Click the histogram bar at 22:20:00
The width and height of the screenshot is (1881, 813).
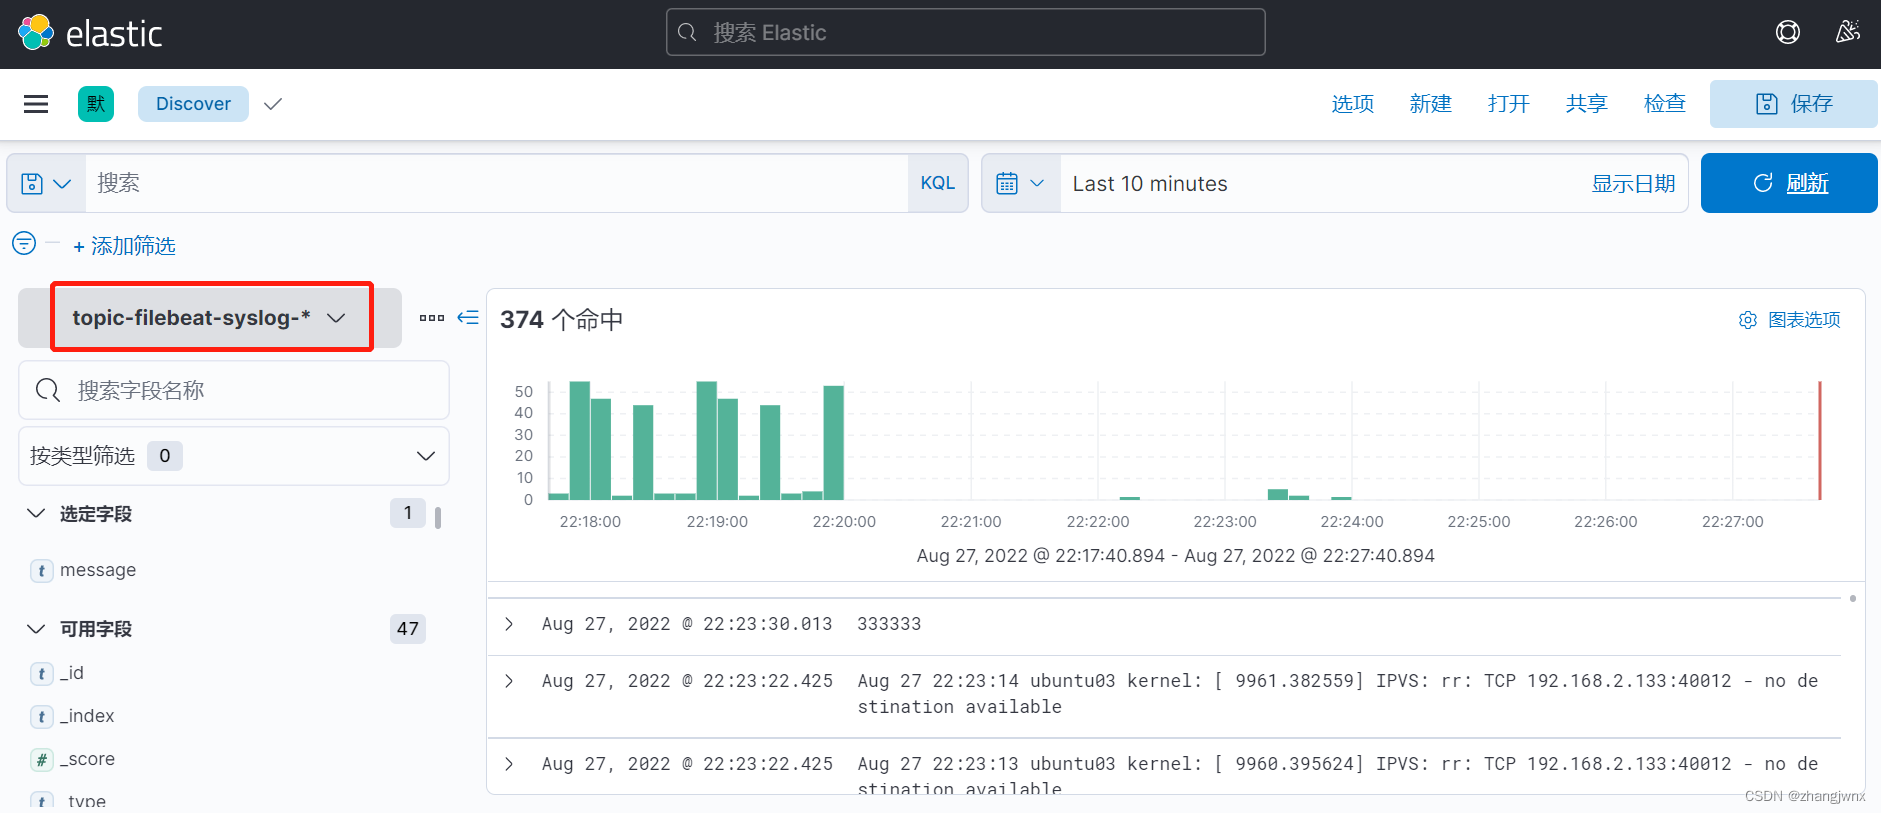(834, 442)
